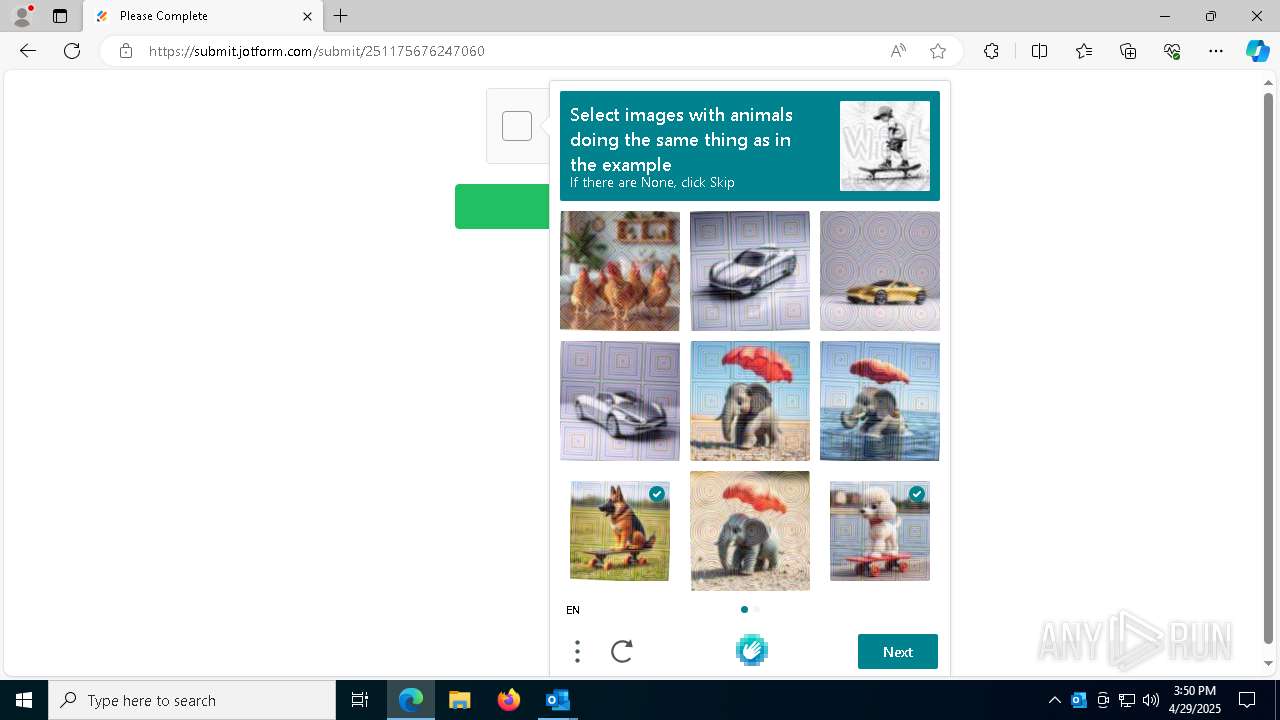Screen dimensions: 1280x720
Task: Open the Collections icon
Action: (x=1128, y=51)
